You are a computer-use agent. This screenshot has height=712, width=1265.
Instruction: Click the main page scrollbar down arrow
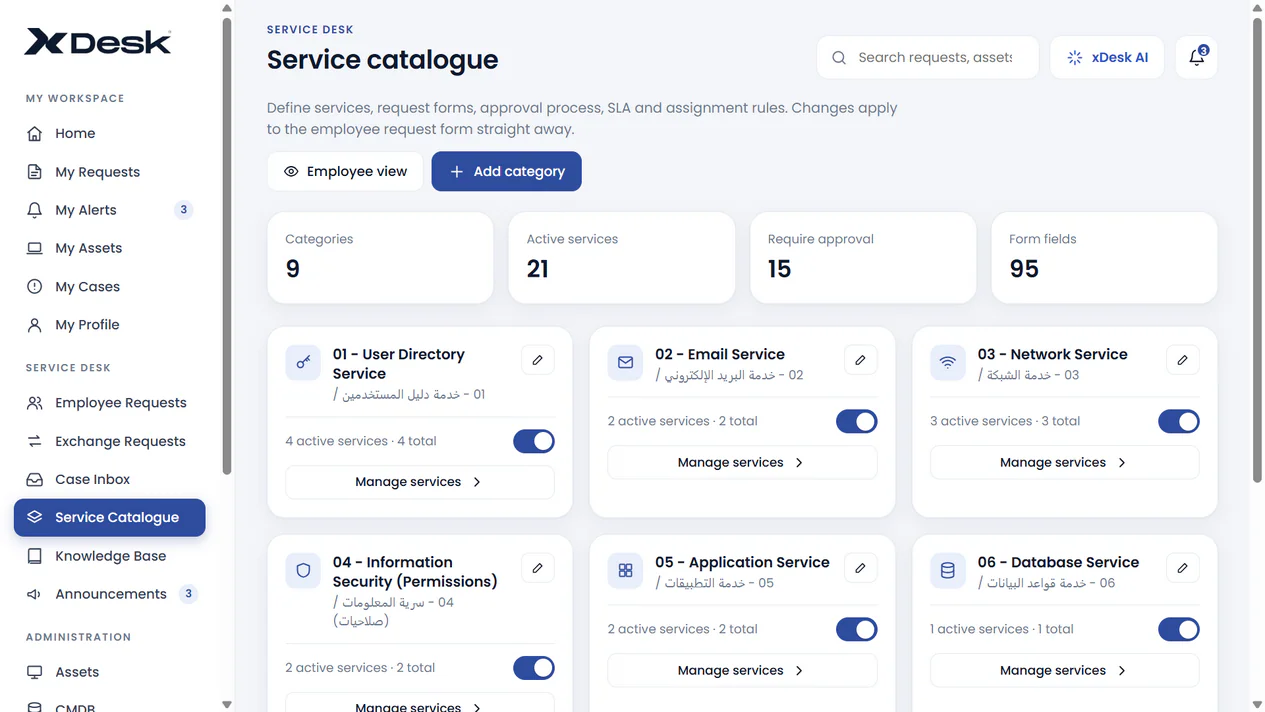point(1257,704)
